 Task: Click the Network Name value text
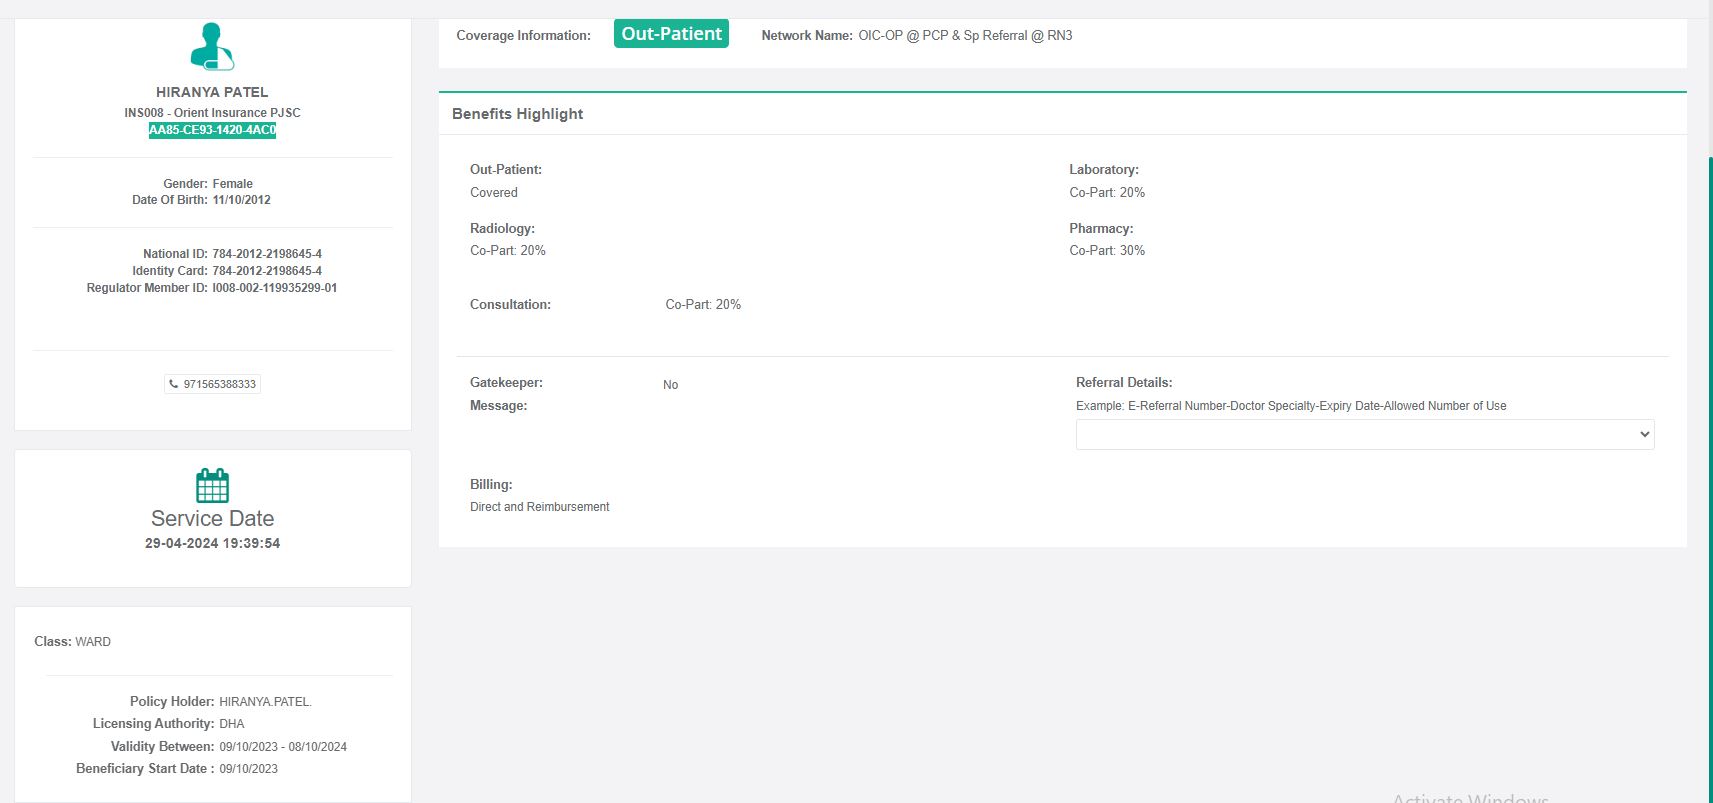click(965, 36)
